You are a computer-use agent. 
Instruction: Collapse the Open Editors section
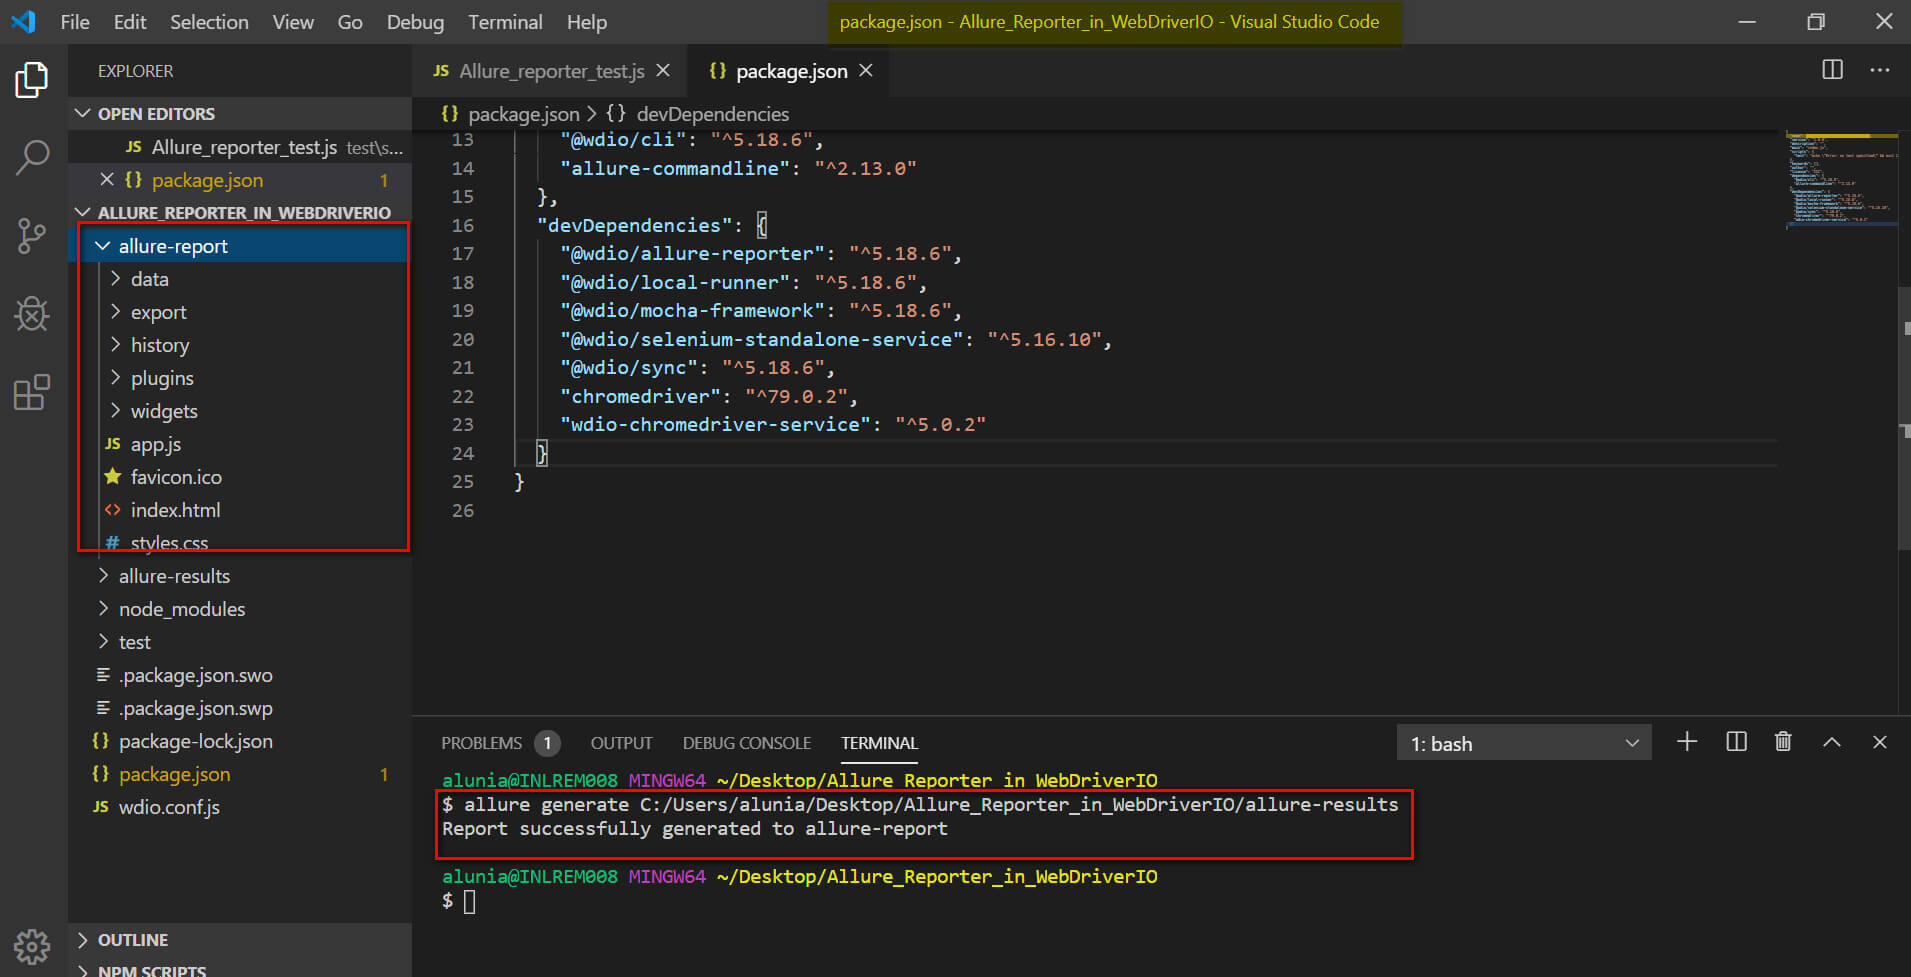240,114
